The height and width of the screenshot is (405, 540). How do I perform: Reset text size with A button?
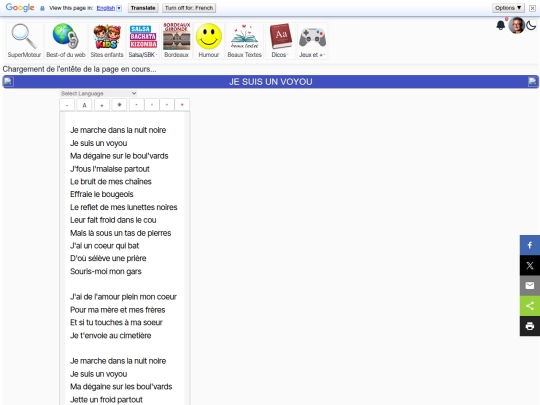[x=84, y=105]
